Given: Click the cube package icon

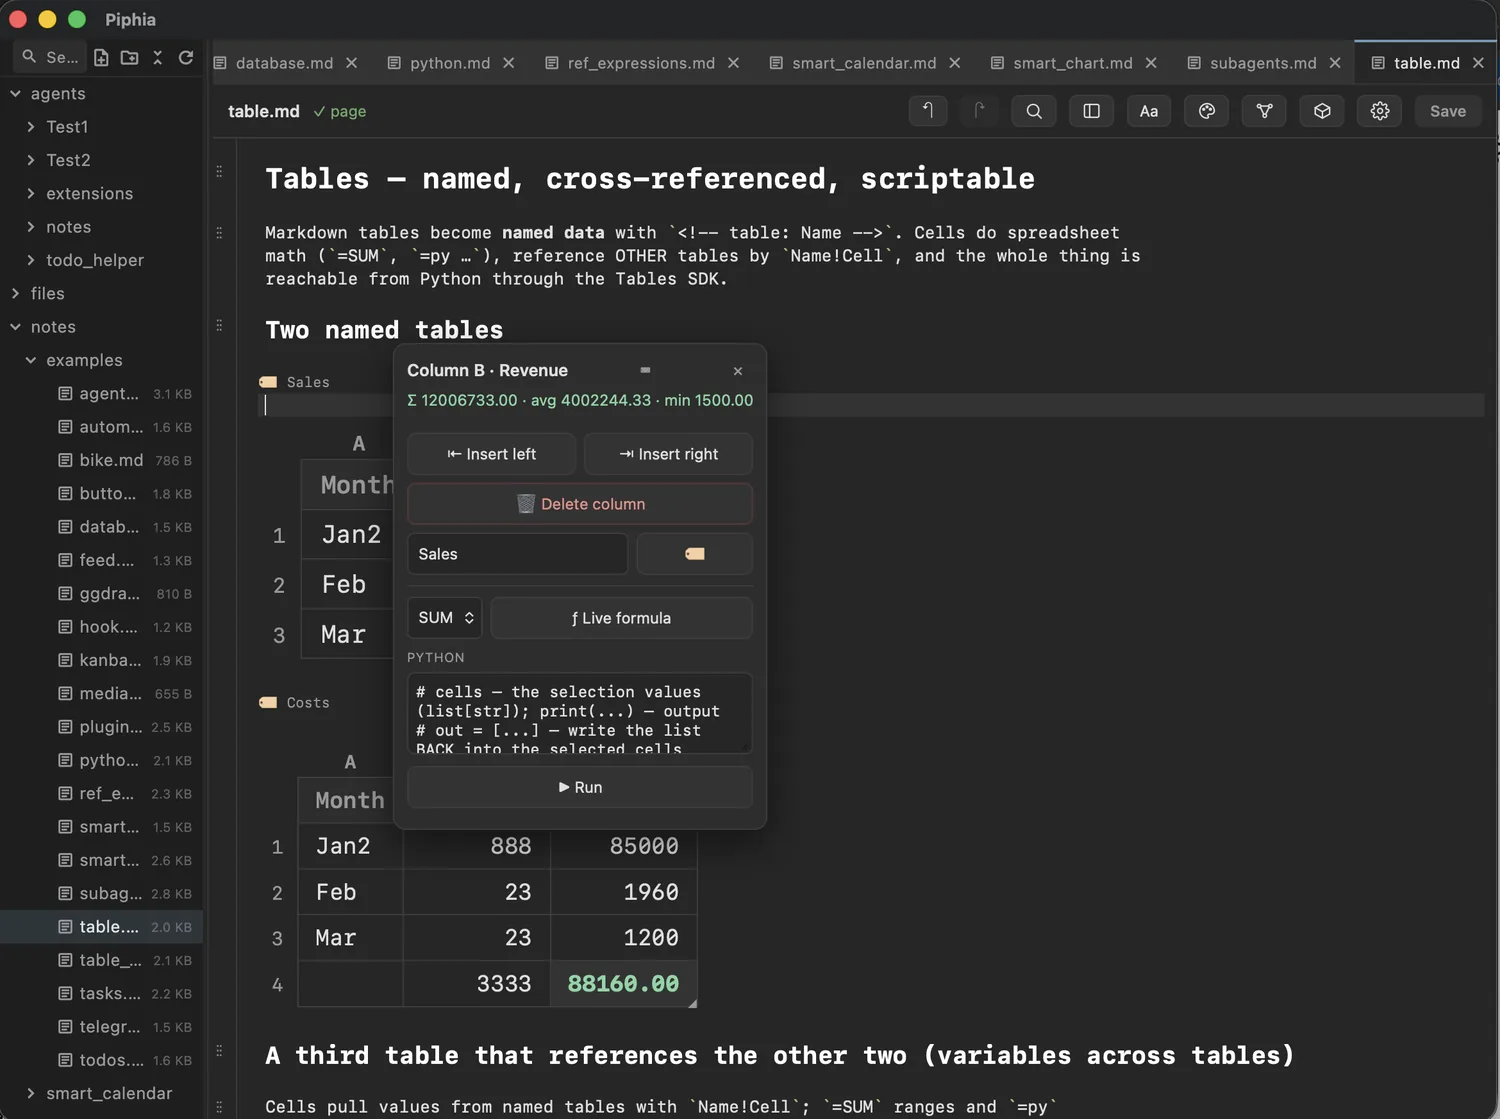Looking at the screenshot, I should (x=1322, y=111).
